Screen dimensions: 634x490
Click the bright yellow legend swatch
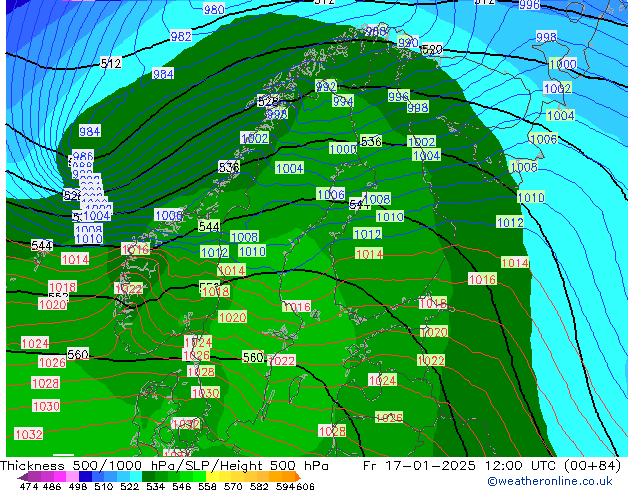coord(212,477)
